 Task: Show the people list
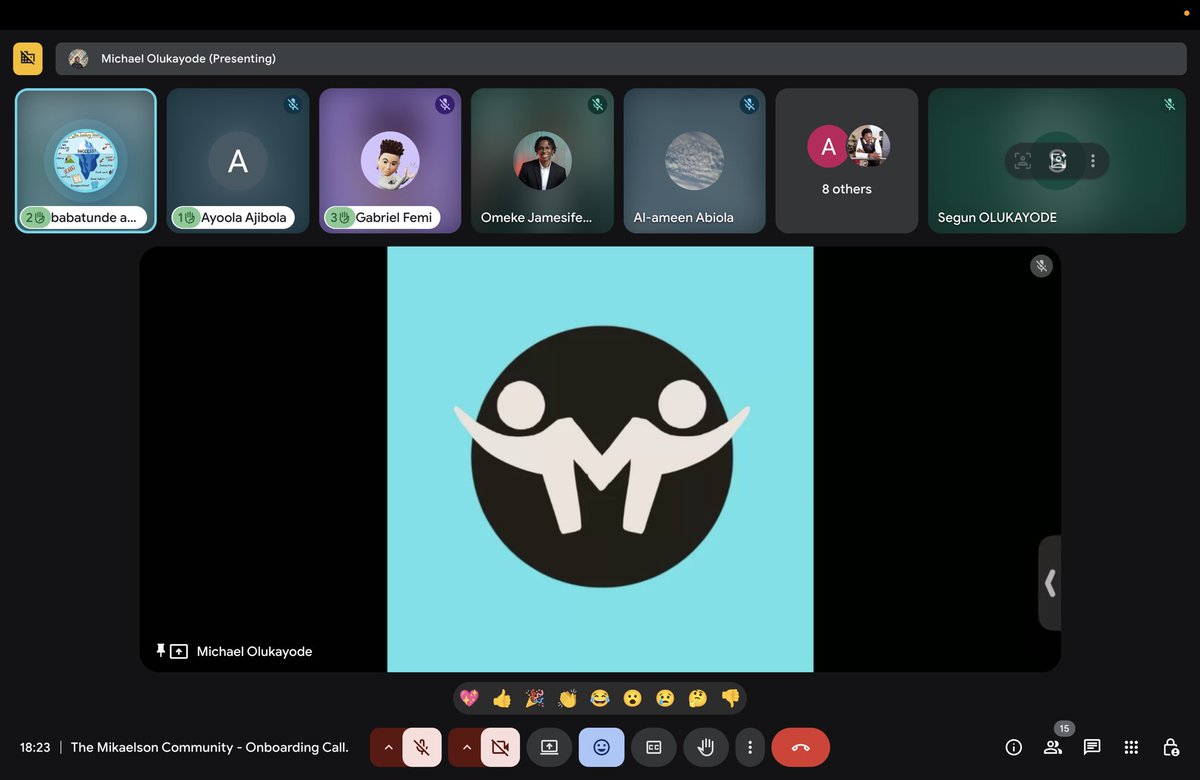[x=1053, y=747]
